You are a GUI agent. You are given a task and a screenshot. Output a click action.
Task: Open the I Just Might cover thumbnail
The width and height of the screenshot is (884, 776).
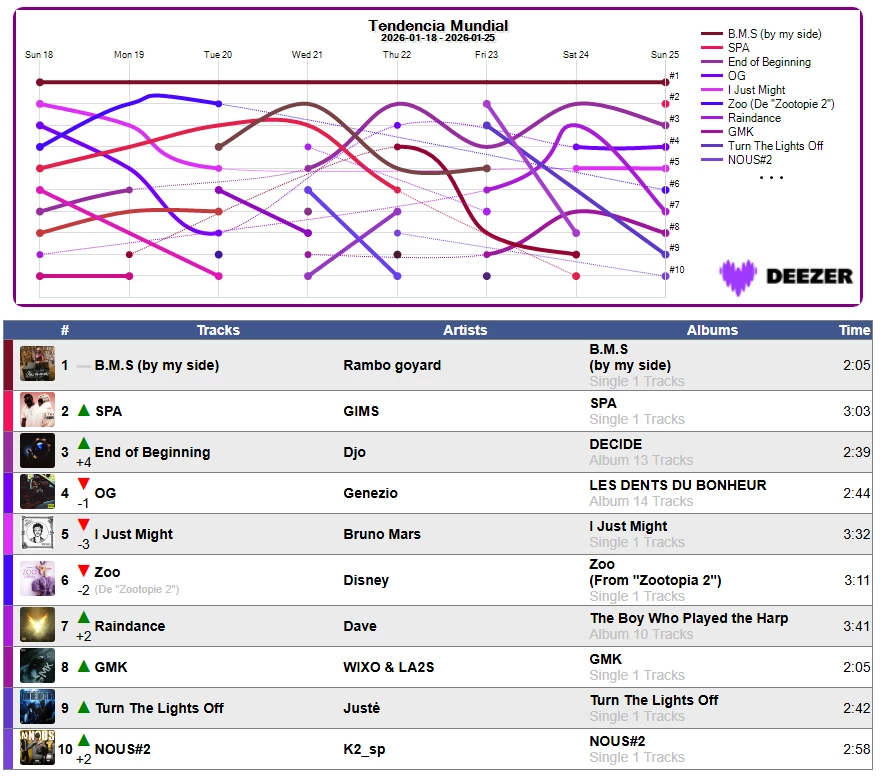[x=37, y=533]
